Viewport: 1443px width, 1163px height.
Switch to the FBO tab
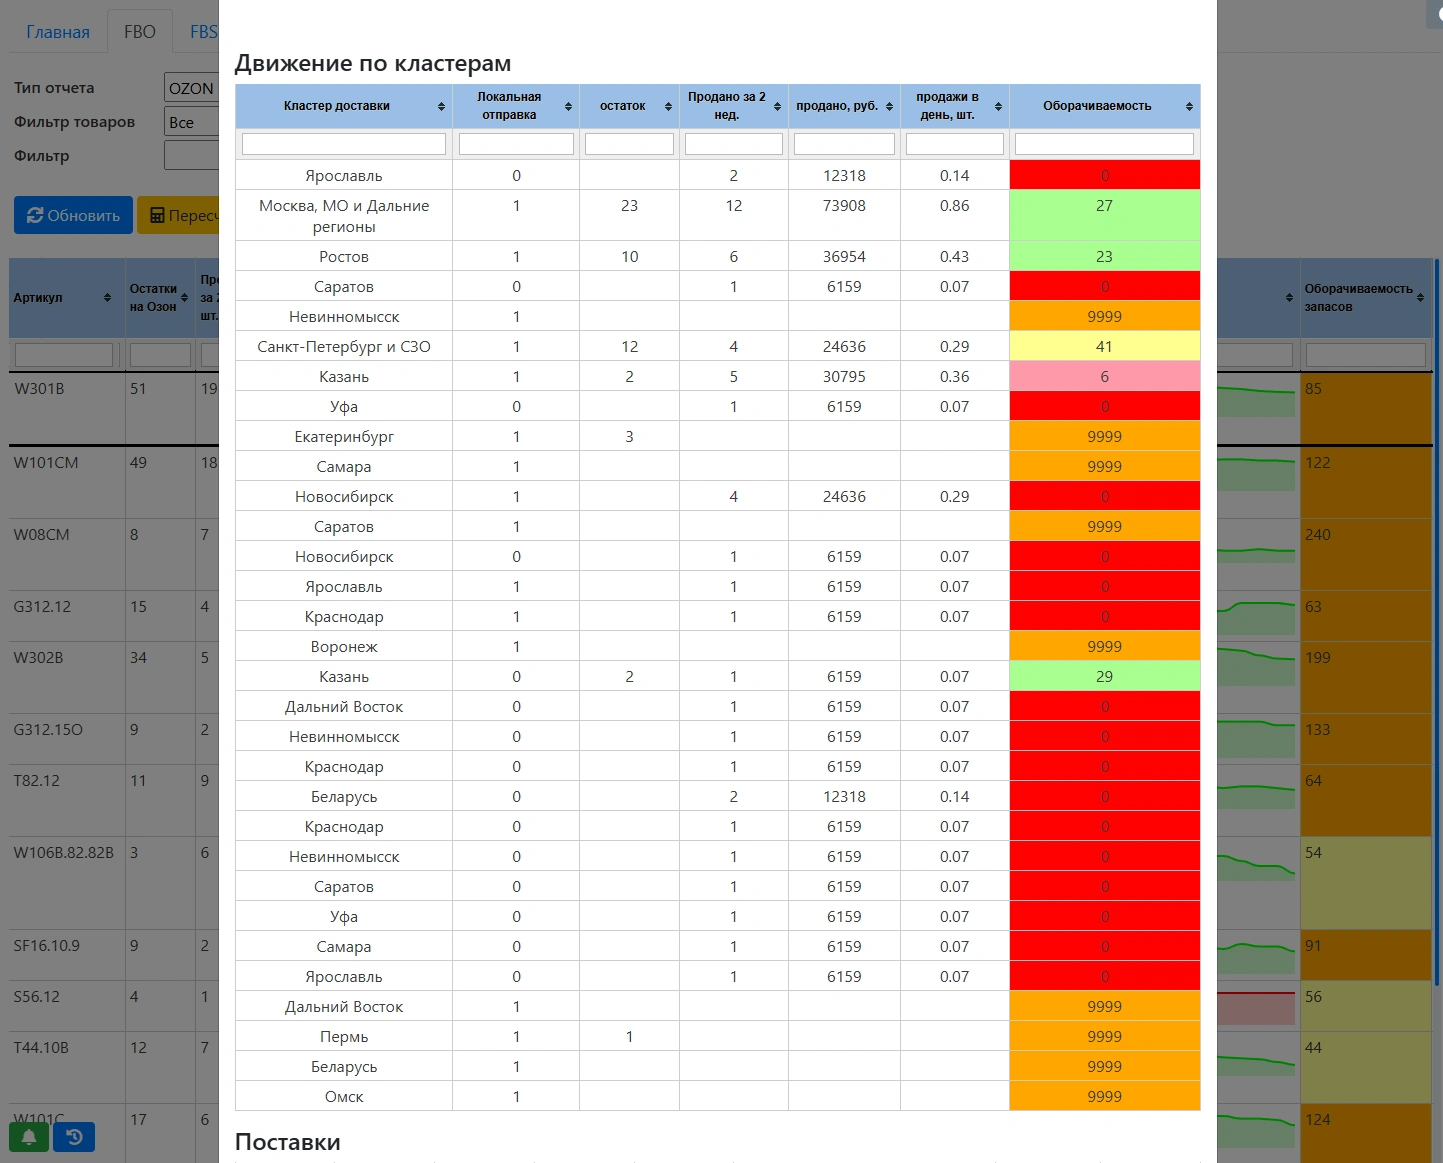pos(140,32)
